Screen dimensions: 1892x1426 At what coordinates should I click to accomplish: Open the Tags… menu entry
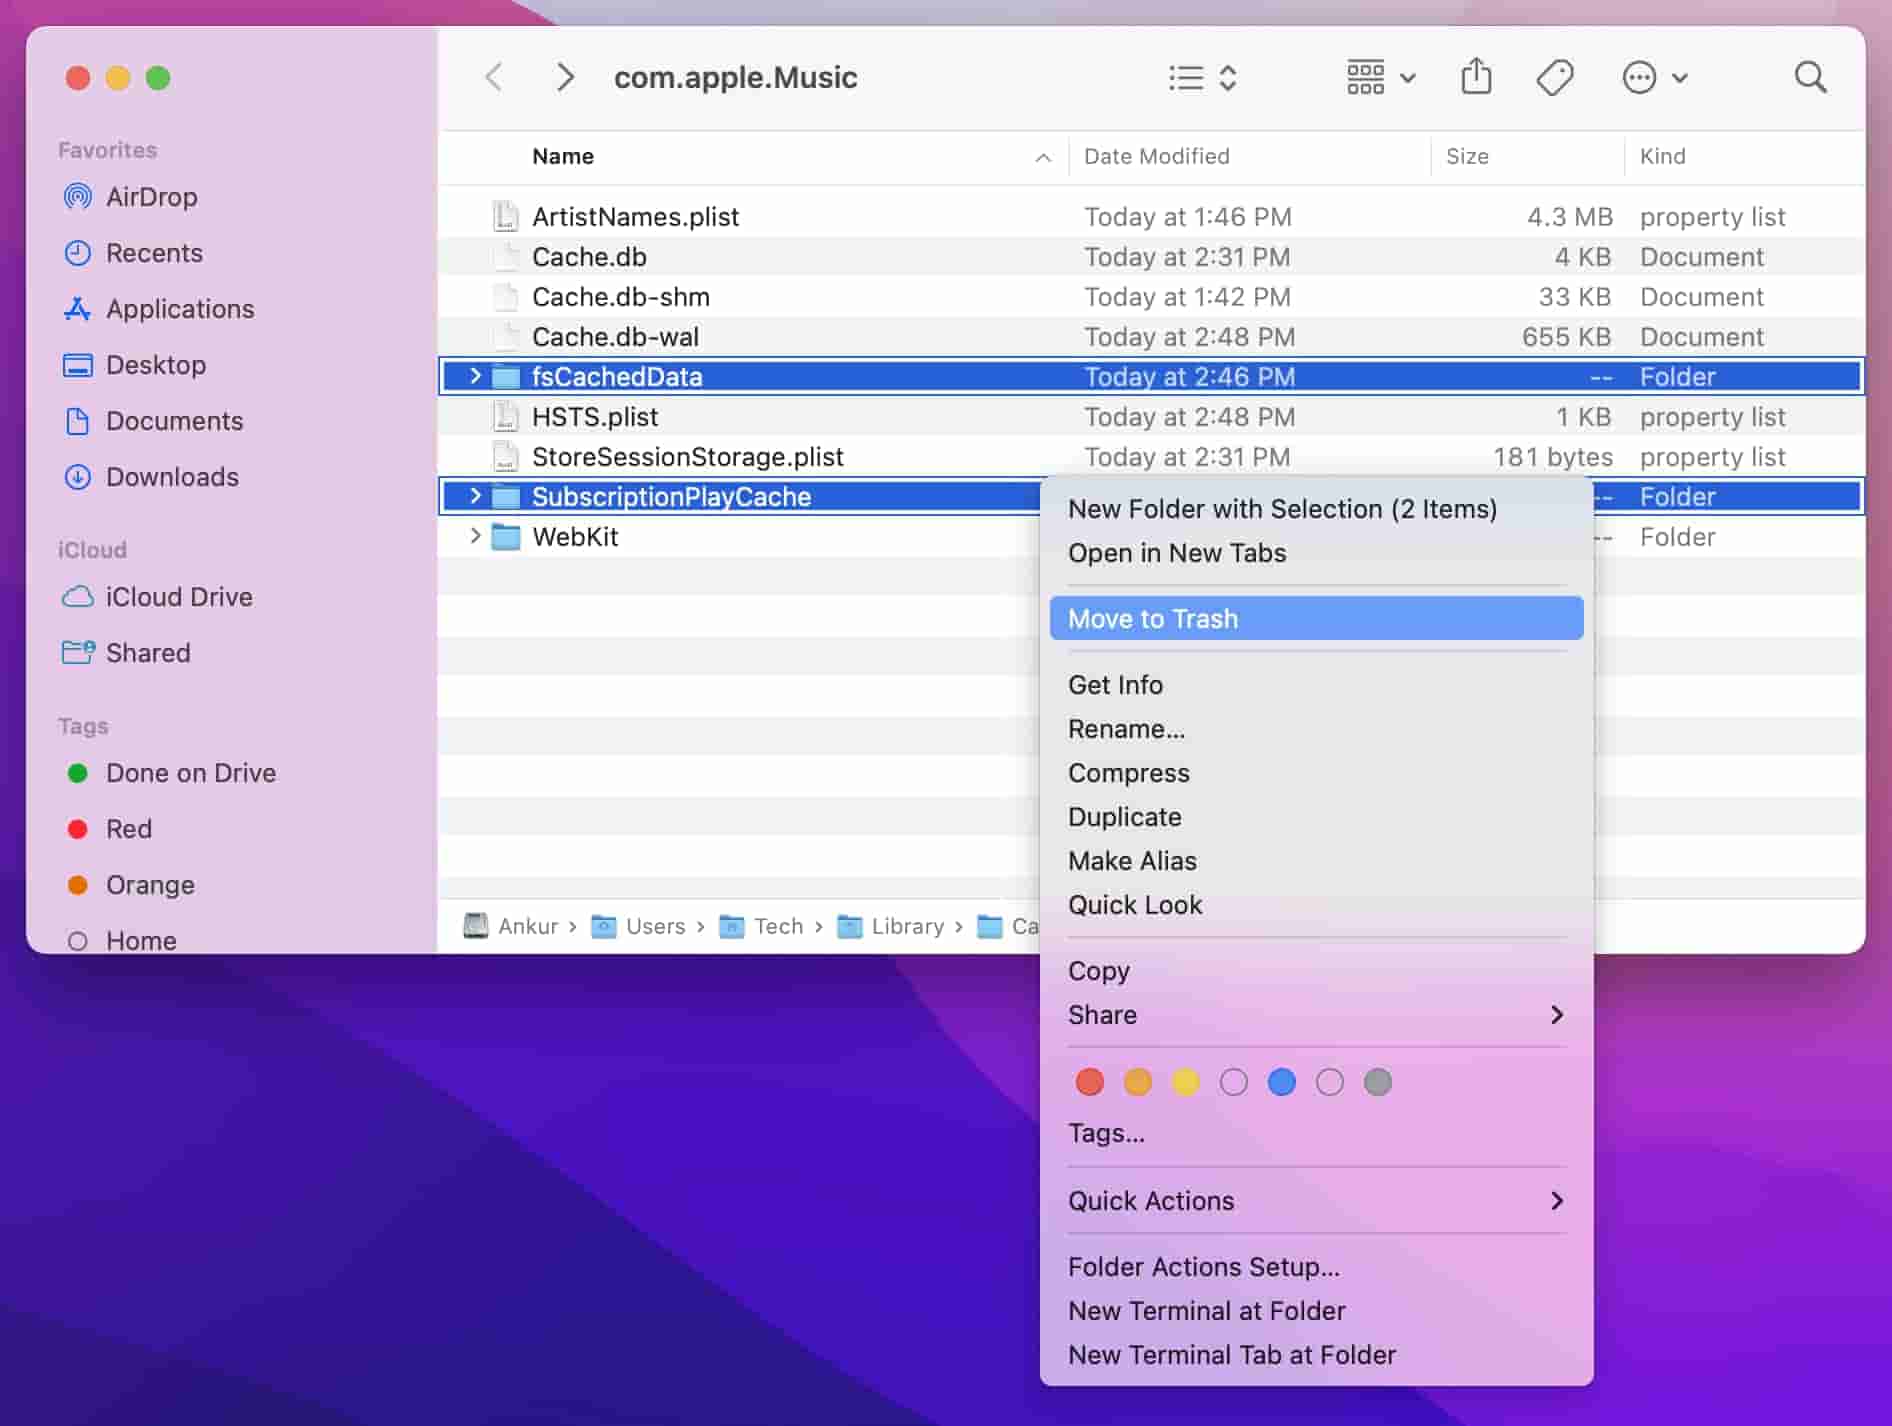point(1316,1133)
